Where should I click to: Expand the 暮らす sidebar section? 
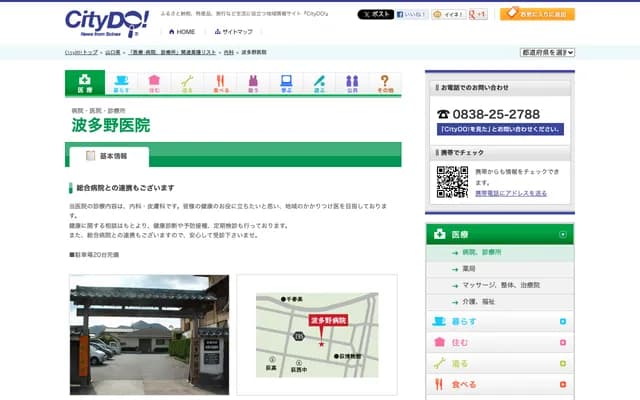point(563,321)
